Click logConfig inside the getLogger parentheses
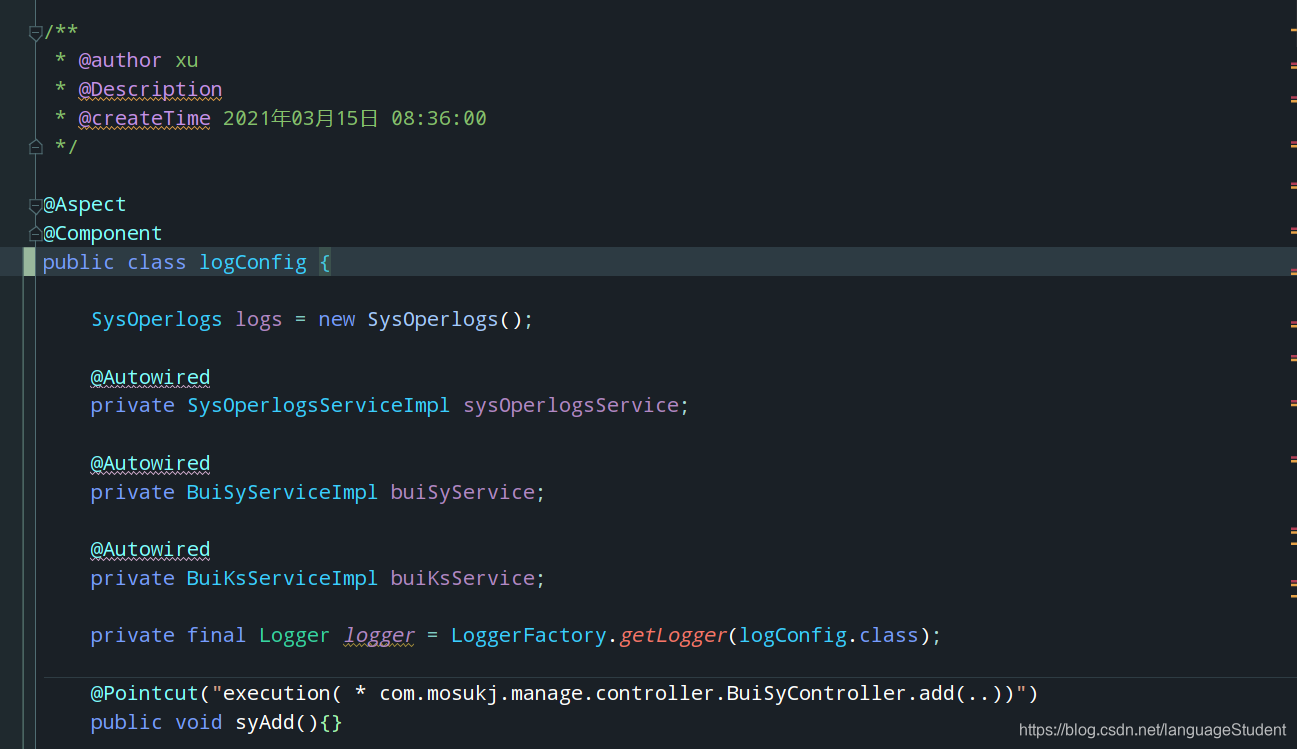1297x749 pixels. click(793, 635)
